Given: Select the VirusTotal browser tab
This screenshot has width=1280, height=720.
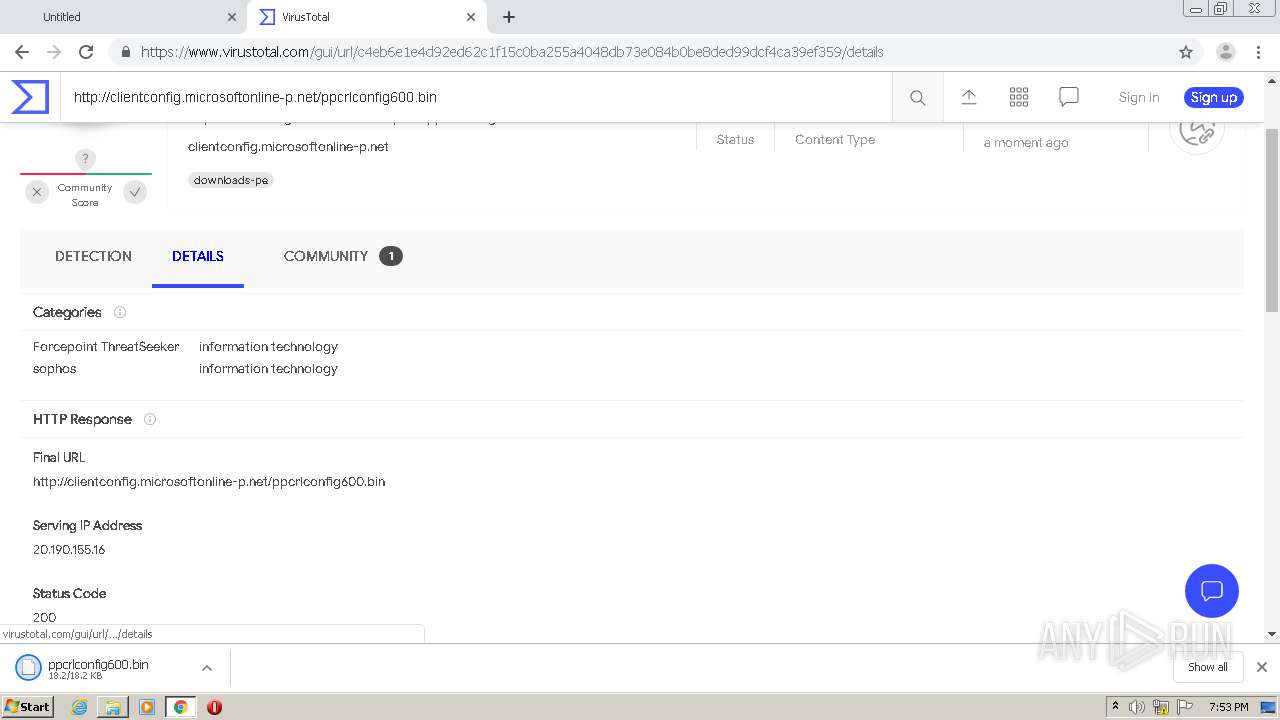Looking at the screenshot, I should (x=366, y=17).
